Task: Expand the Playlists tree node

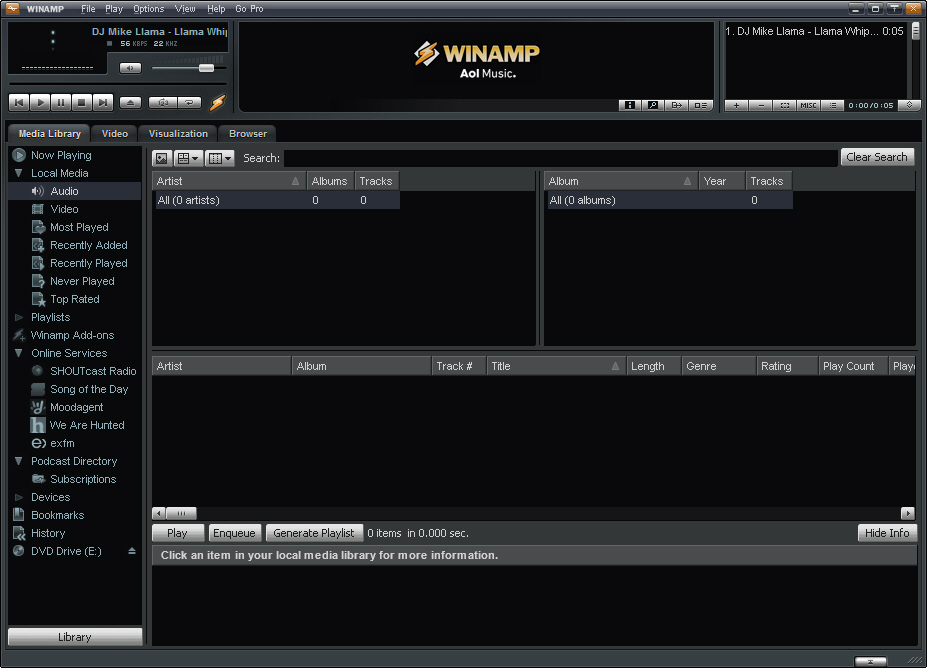Action: coord(19,317)
